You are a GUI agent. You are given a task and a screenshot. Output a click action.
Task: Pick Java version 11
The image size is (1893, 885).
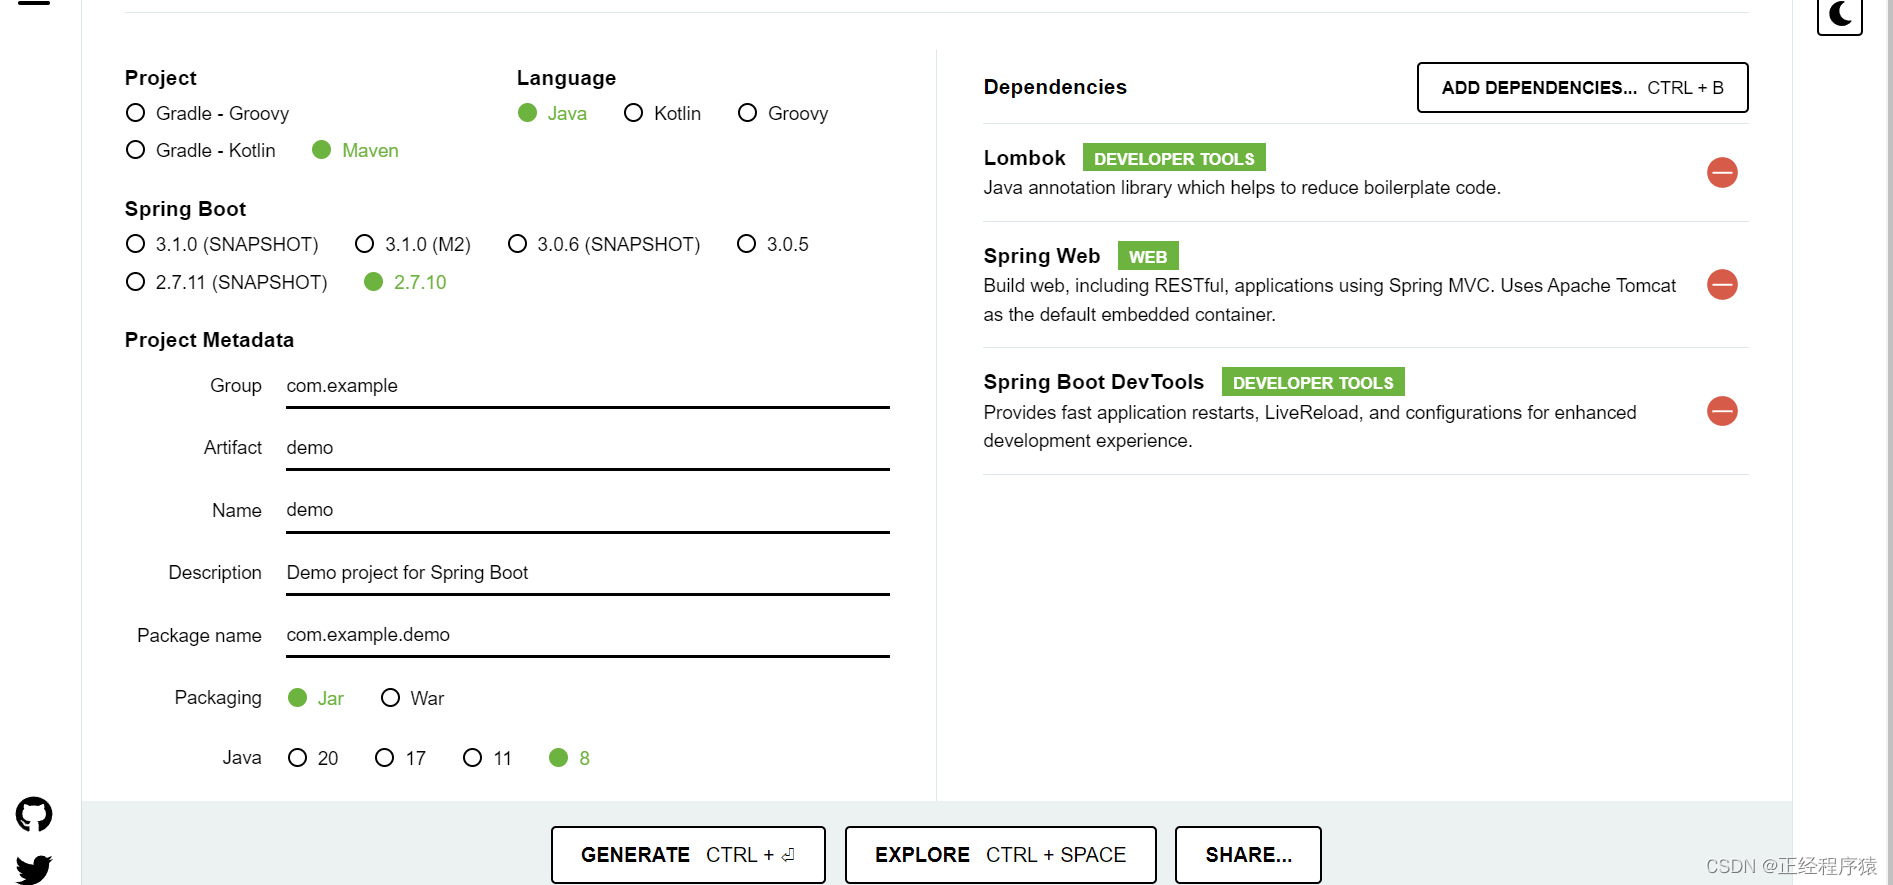pyautogui.click(x=488, y=758)
